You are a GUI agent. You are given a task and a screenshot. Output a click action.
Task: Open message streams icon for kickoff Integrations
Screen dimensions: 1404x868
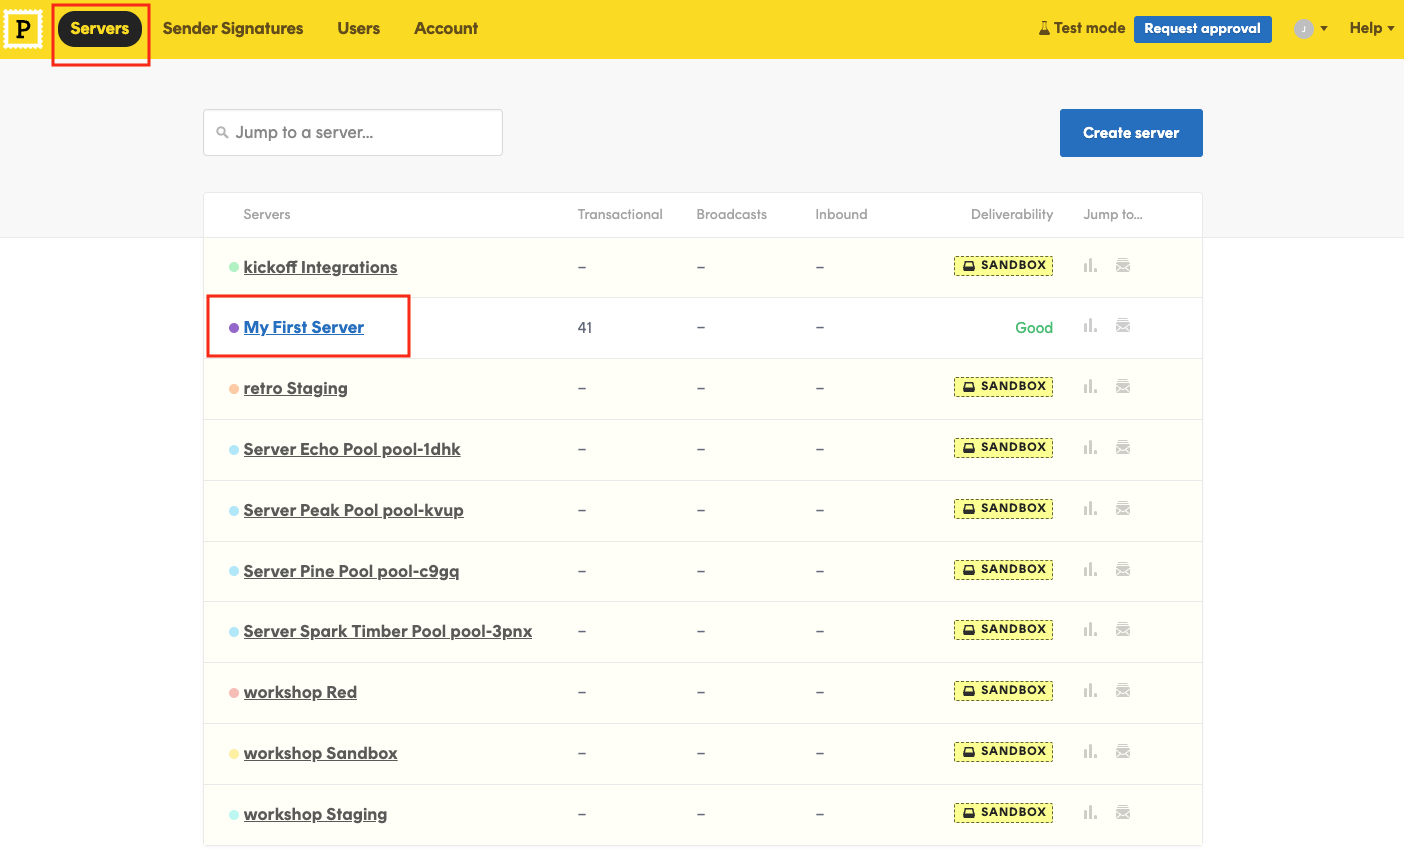(1123, 265)
